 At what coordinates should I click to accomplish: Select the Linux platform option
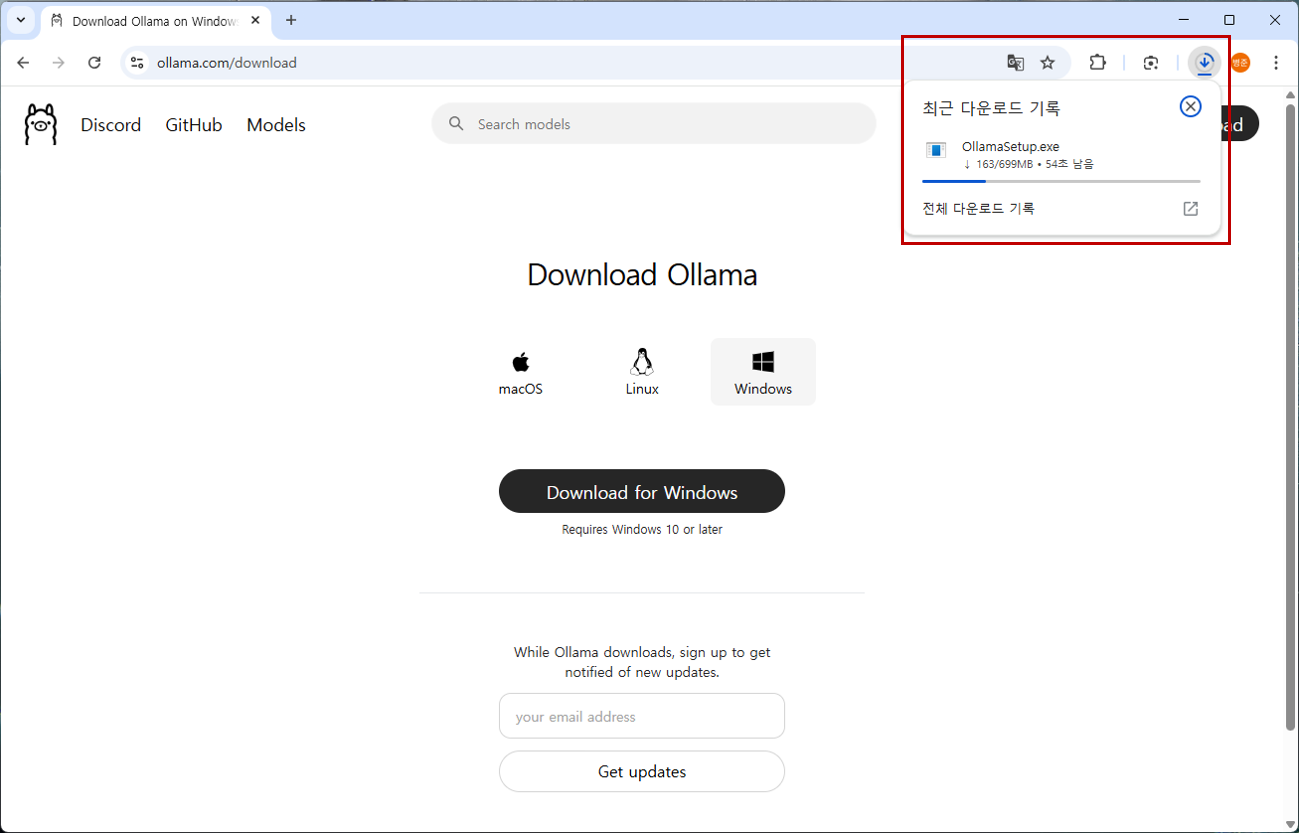642,372
